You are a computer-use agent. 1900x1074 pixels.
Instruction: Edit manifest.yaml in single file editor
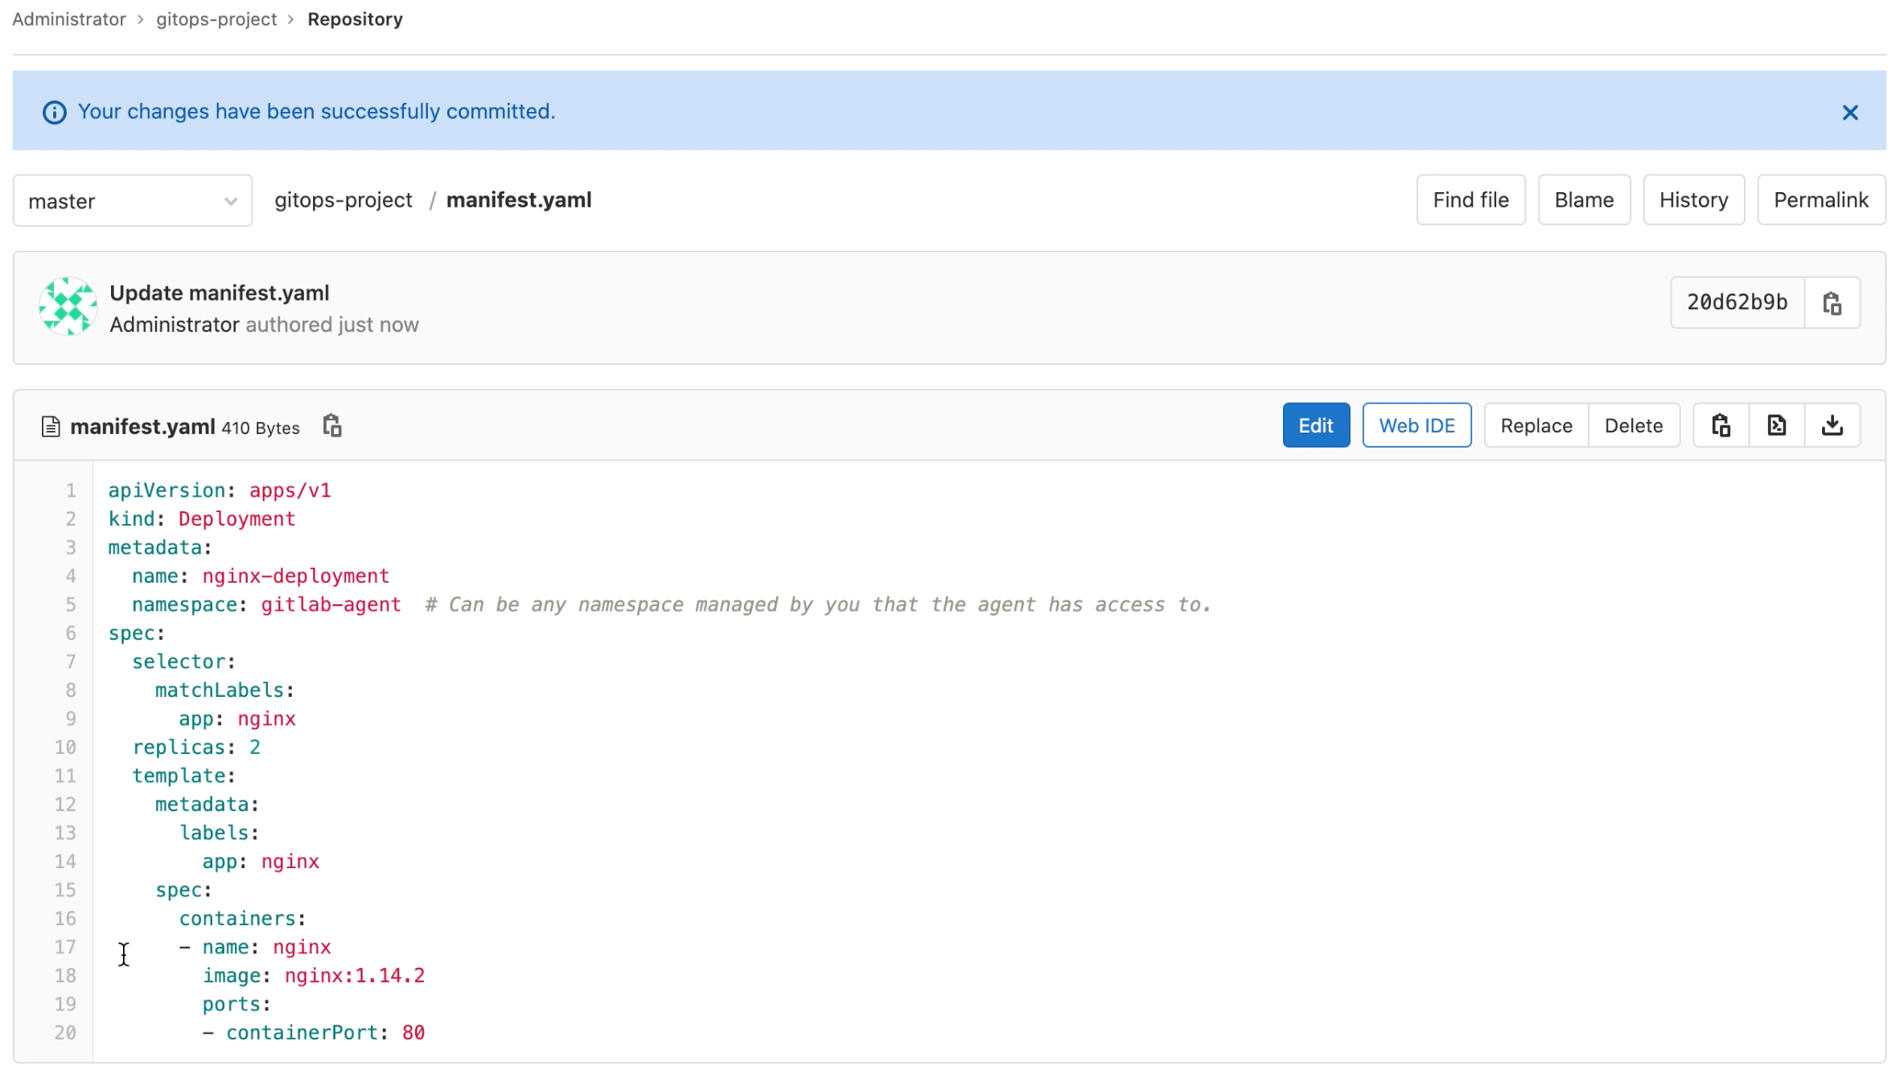(x=1315, y=425)
